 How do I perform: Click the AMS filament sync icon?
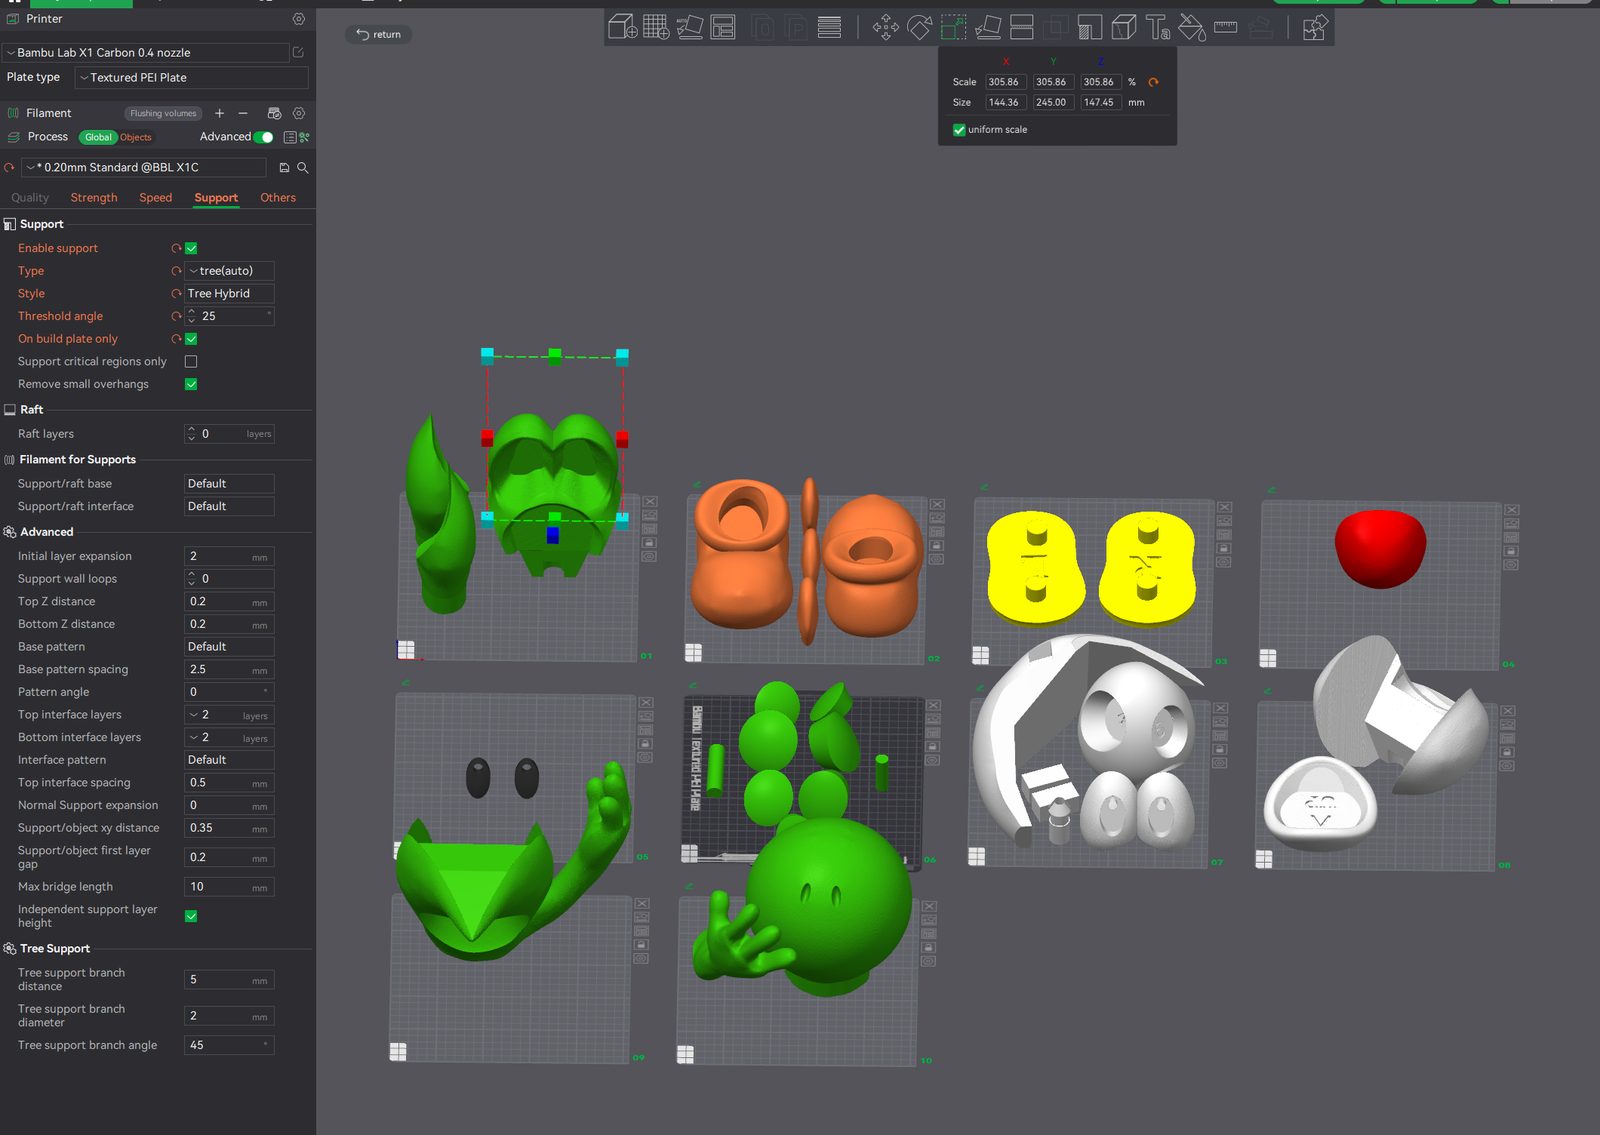(x=274, y=113)
